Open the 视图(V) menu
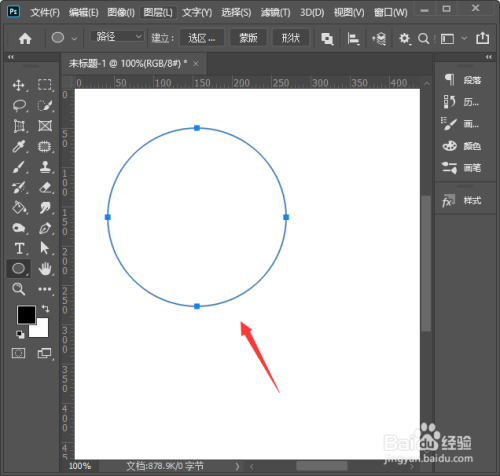The height and width of the screenshot is (476, 500). 349,13
